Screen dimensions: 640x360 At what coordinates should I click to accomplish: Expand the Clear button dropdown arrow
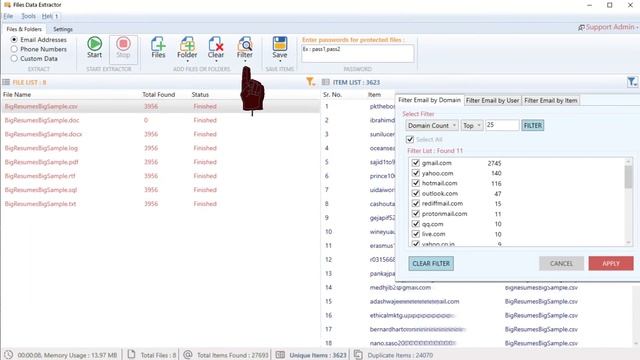216,61
